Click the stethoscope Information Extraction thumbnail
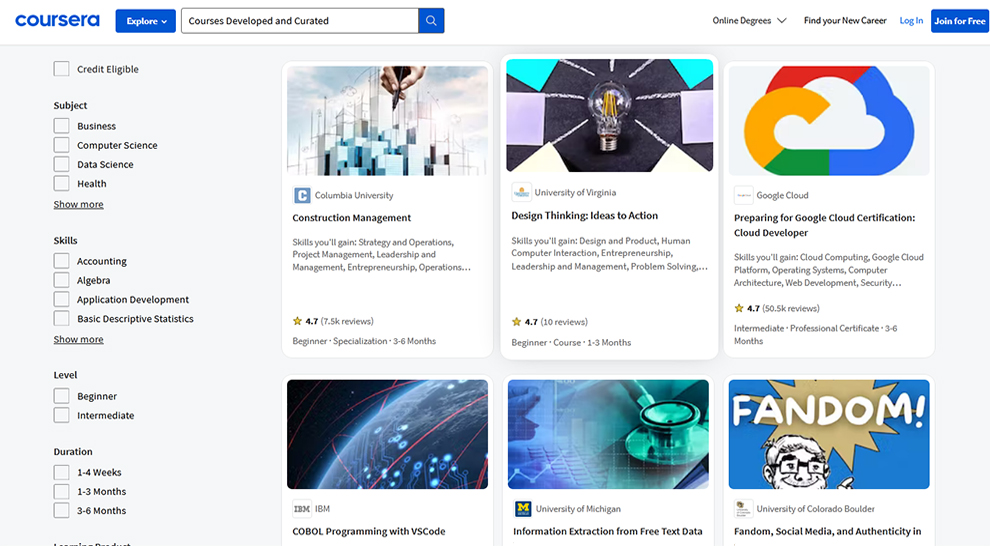This screenshot has width=990, height=546. pyautogui.click(x=608, y=434)
